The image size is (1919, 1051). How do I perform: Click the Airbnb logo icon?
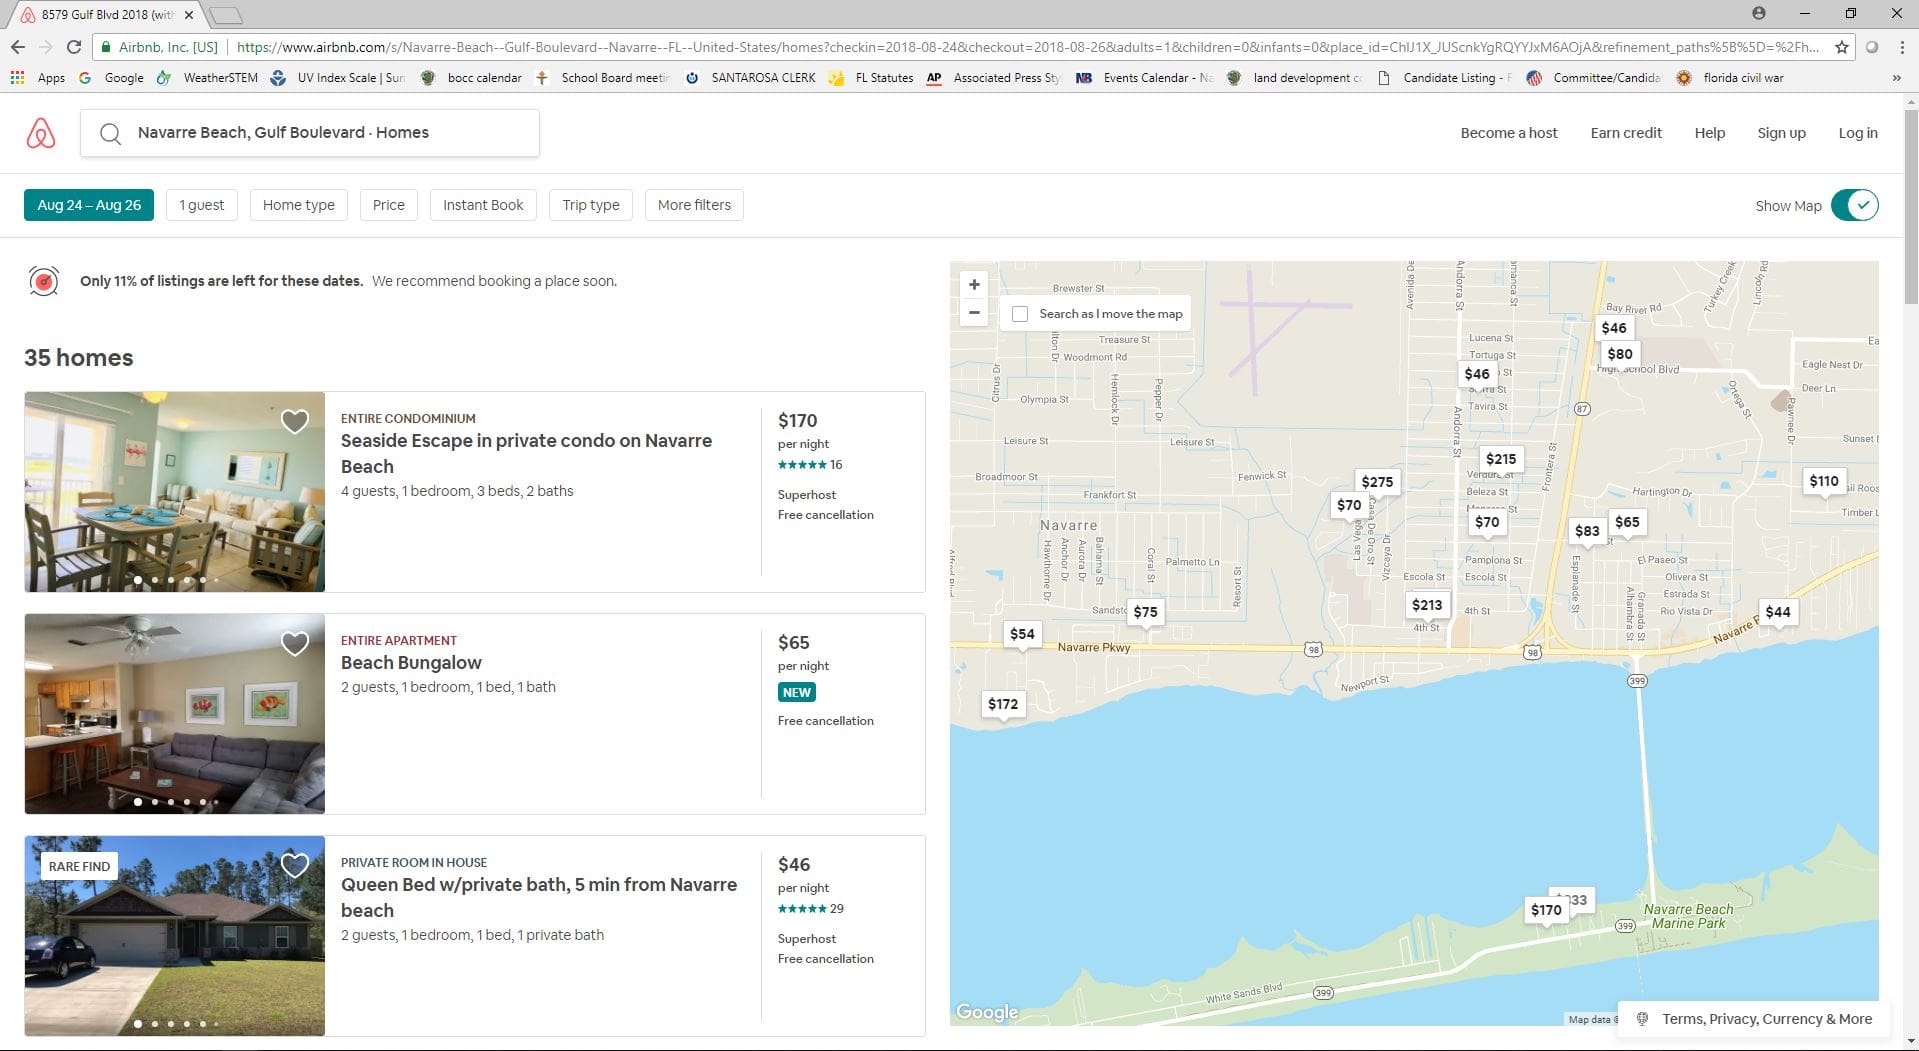(41, 133)
